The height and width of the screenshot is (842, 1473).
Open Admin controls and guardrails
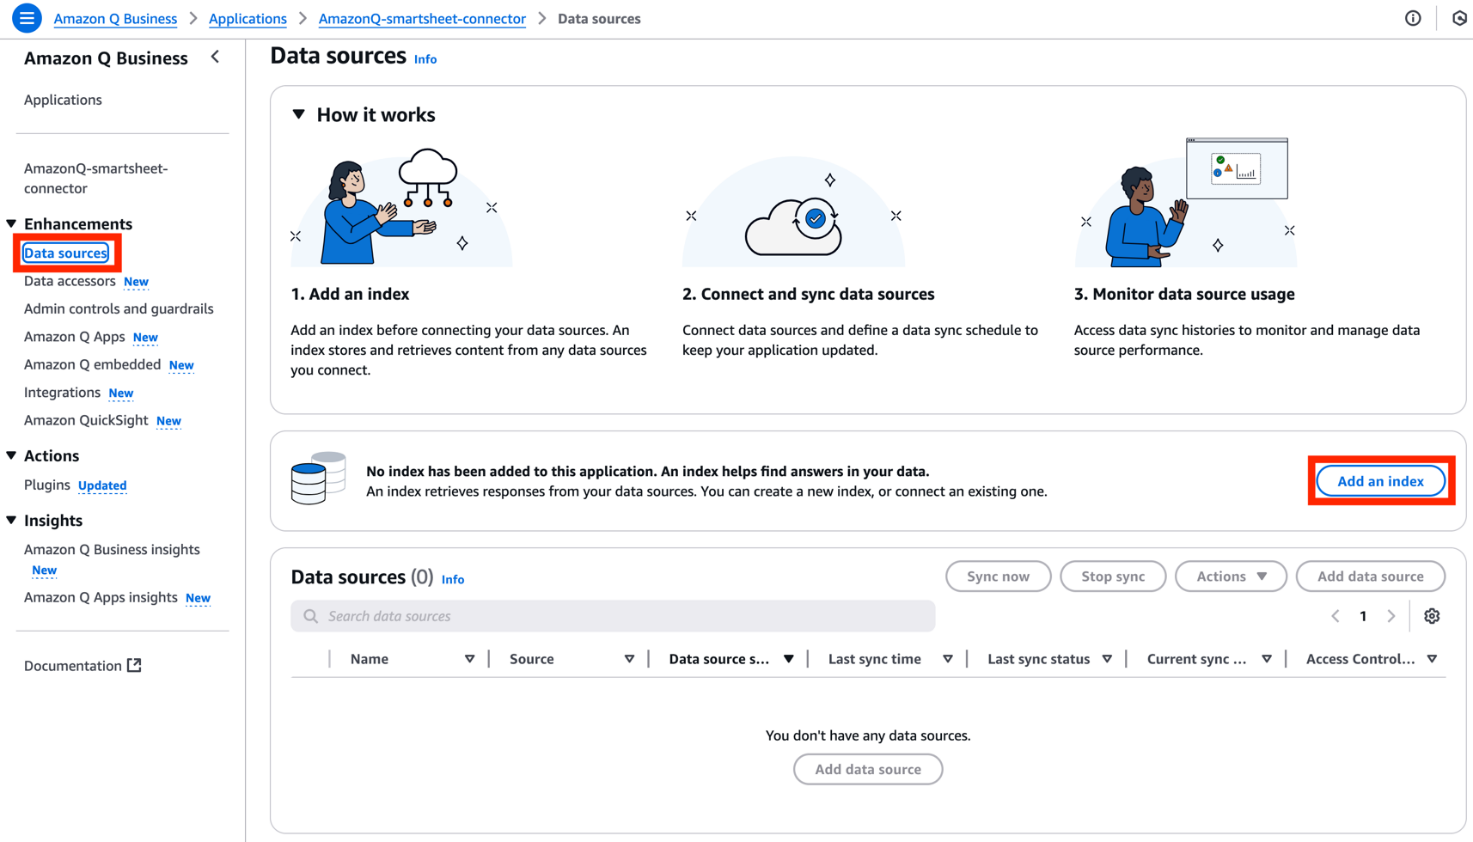[x=119, y=309]
